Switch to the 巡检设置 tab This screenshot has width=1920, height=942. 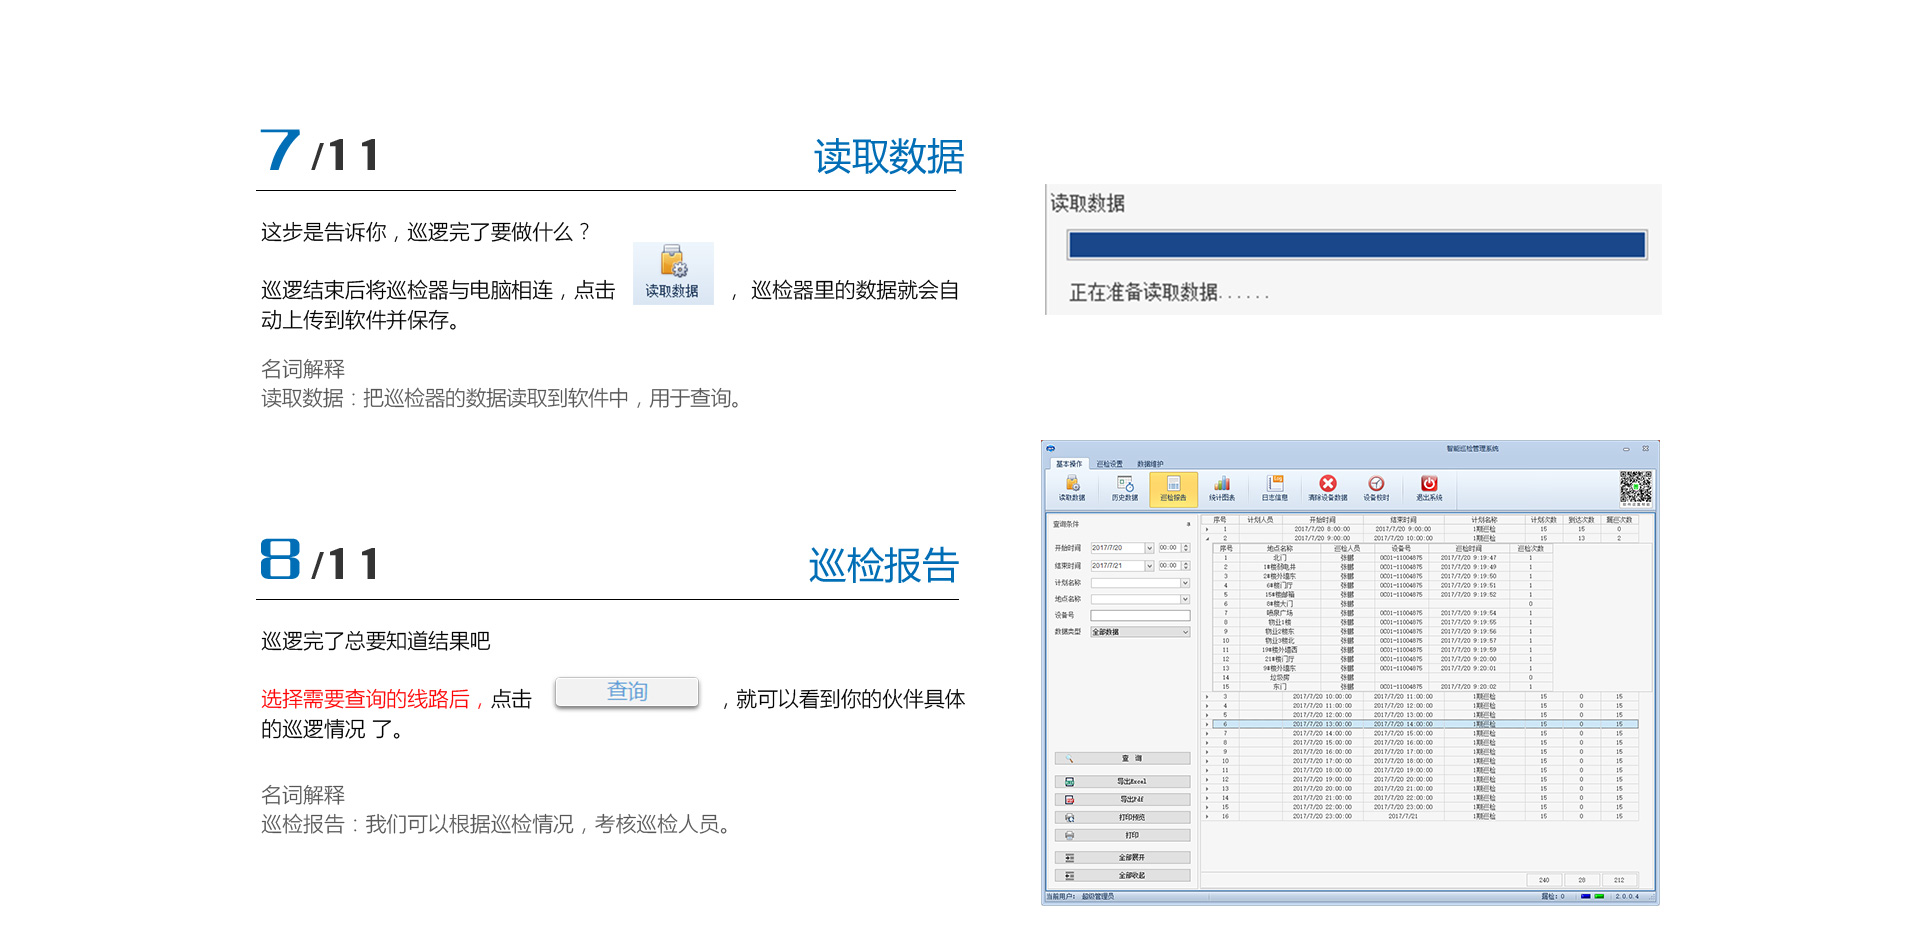coord(1109,464)
